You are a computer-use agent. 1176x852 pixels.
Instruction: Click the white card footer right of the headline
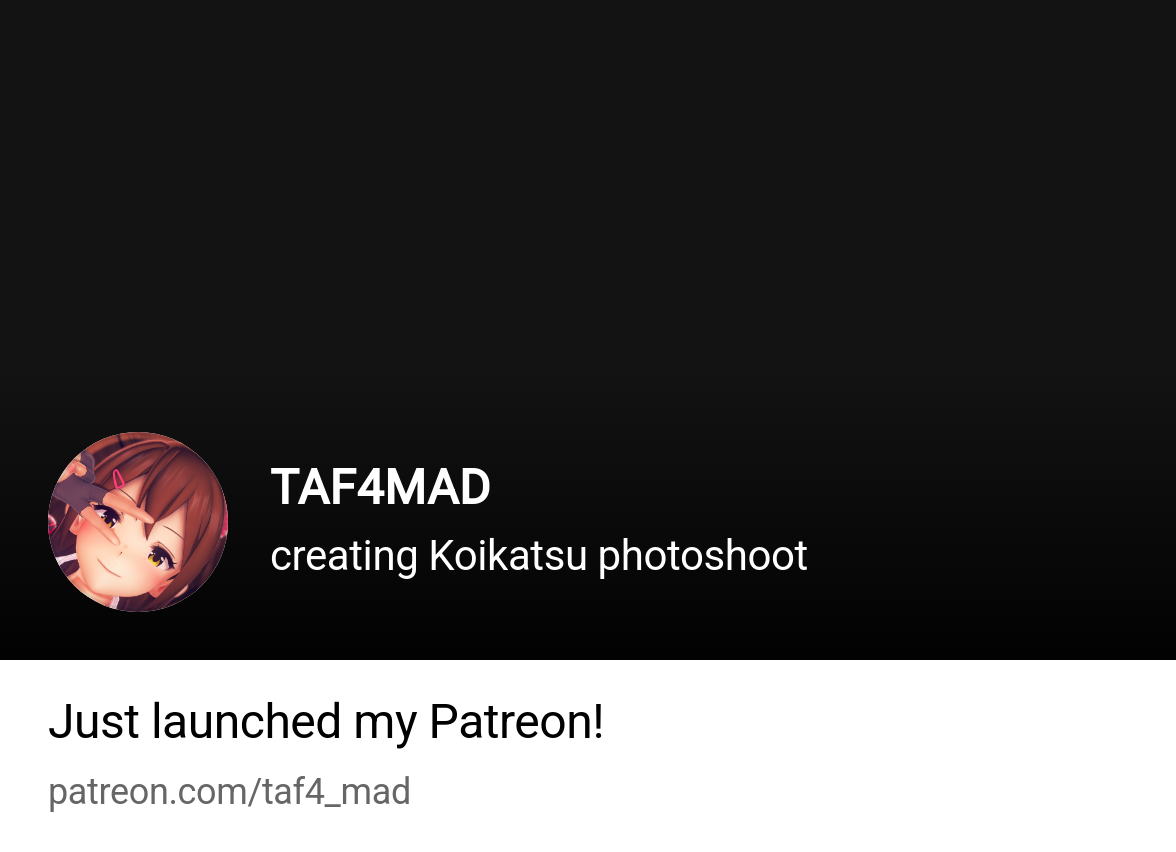pyautogui.click(x=885, y=722)
